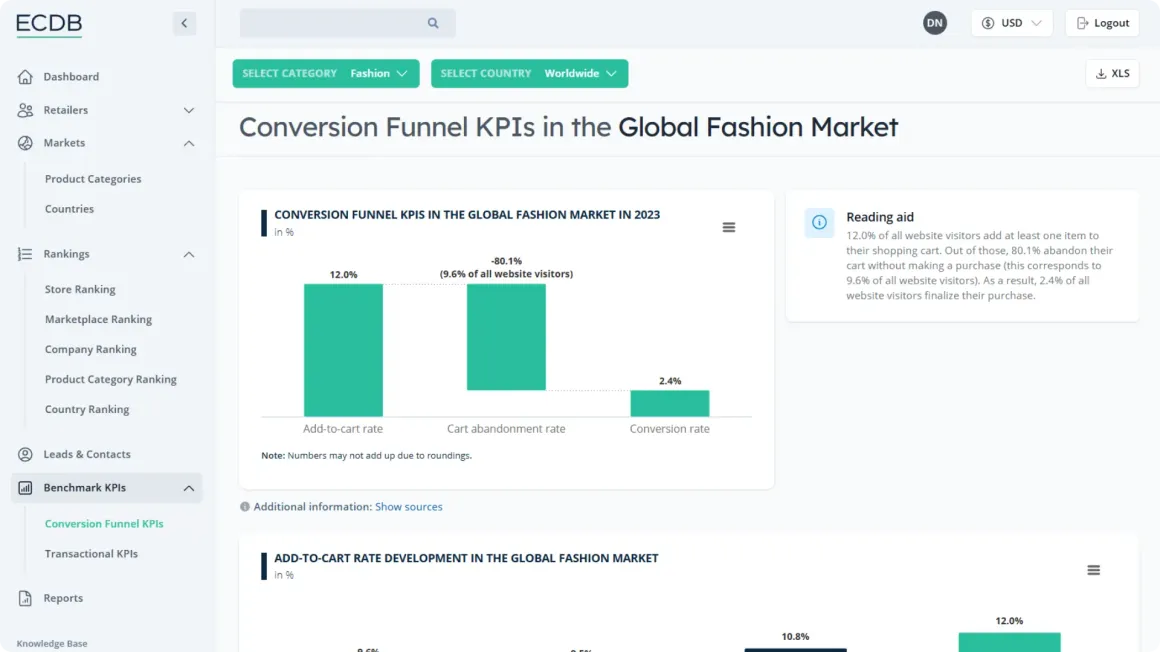Click the 'Conversion rate' axis label
The width and height of the screenshot is (1160, 652).
click(x=670, y=428)
